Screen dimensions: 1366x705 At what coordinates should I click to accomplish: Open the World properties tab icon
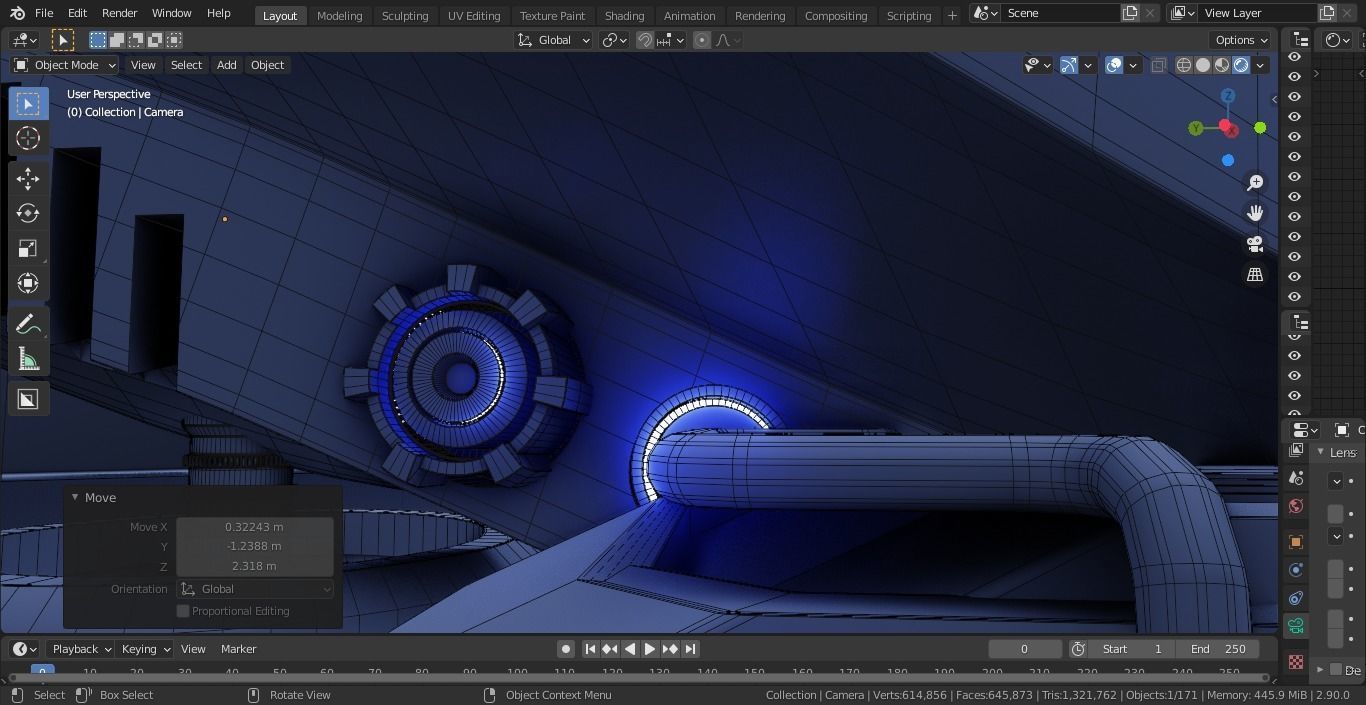pyautogui.click(x=1296, y=506)
